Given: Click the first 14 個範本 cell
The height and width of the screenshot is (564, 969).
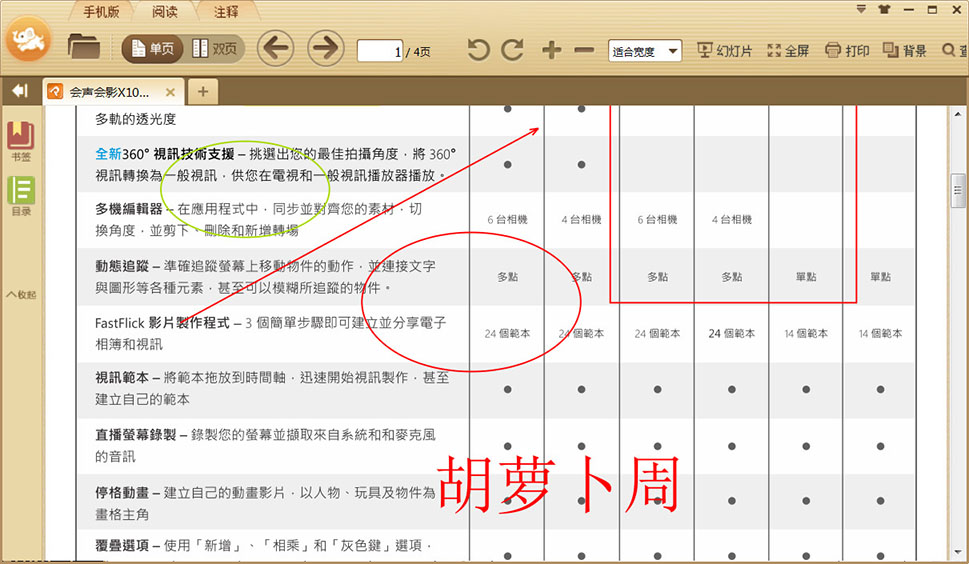Looking at the screenshot, I should [x=806, y=334].
